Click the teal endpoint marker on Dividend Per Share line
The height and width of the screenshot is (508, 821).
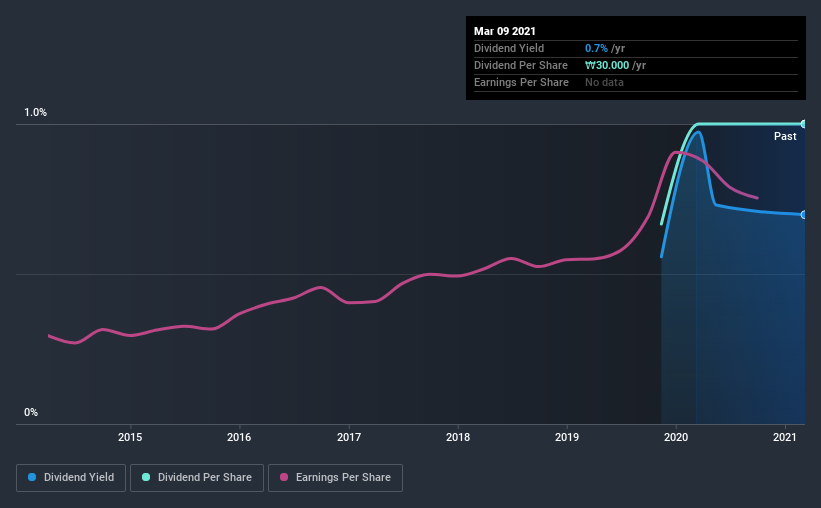[x=803, y=124]
